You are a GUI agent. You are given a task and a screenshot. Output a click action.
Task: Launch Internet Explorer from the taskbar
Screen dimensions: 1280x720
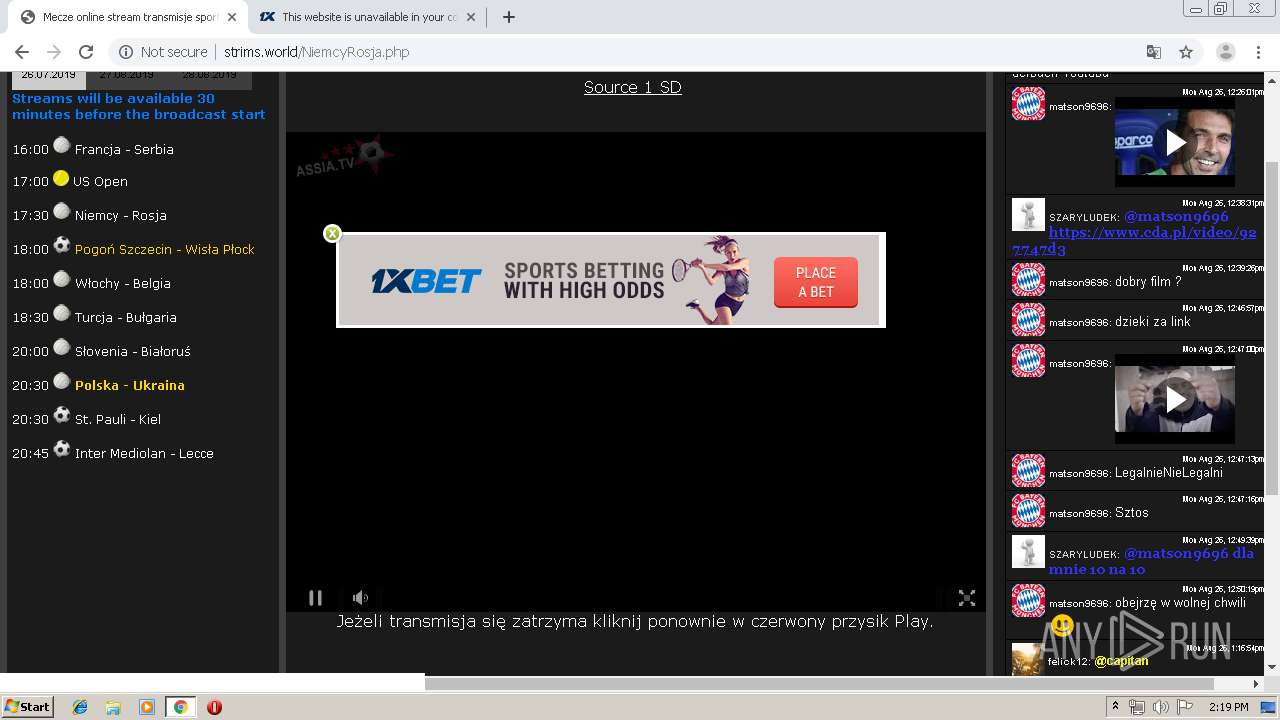pyautogui.click(x=80, y=707)
